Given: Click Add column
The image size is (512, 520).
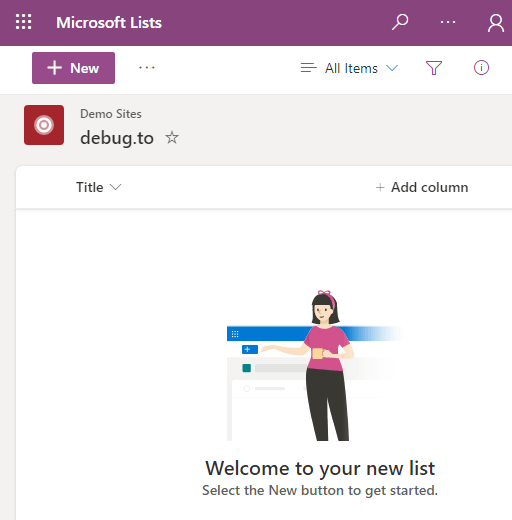Looking at the screenshot, I should pos(422,187).
